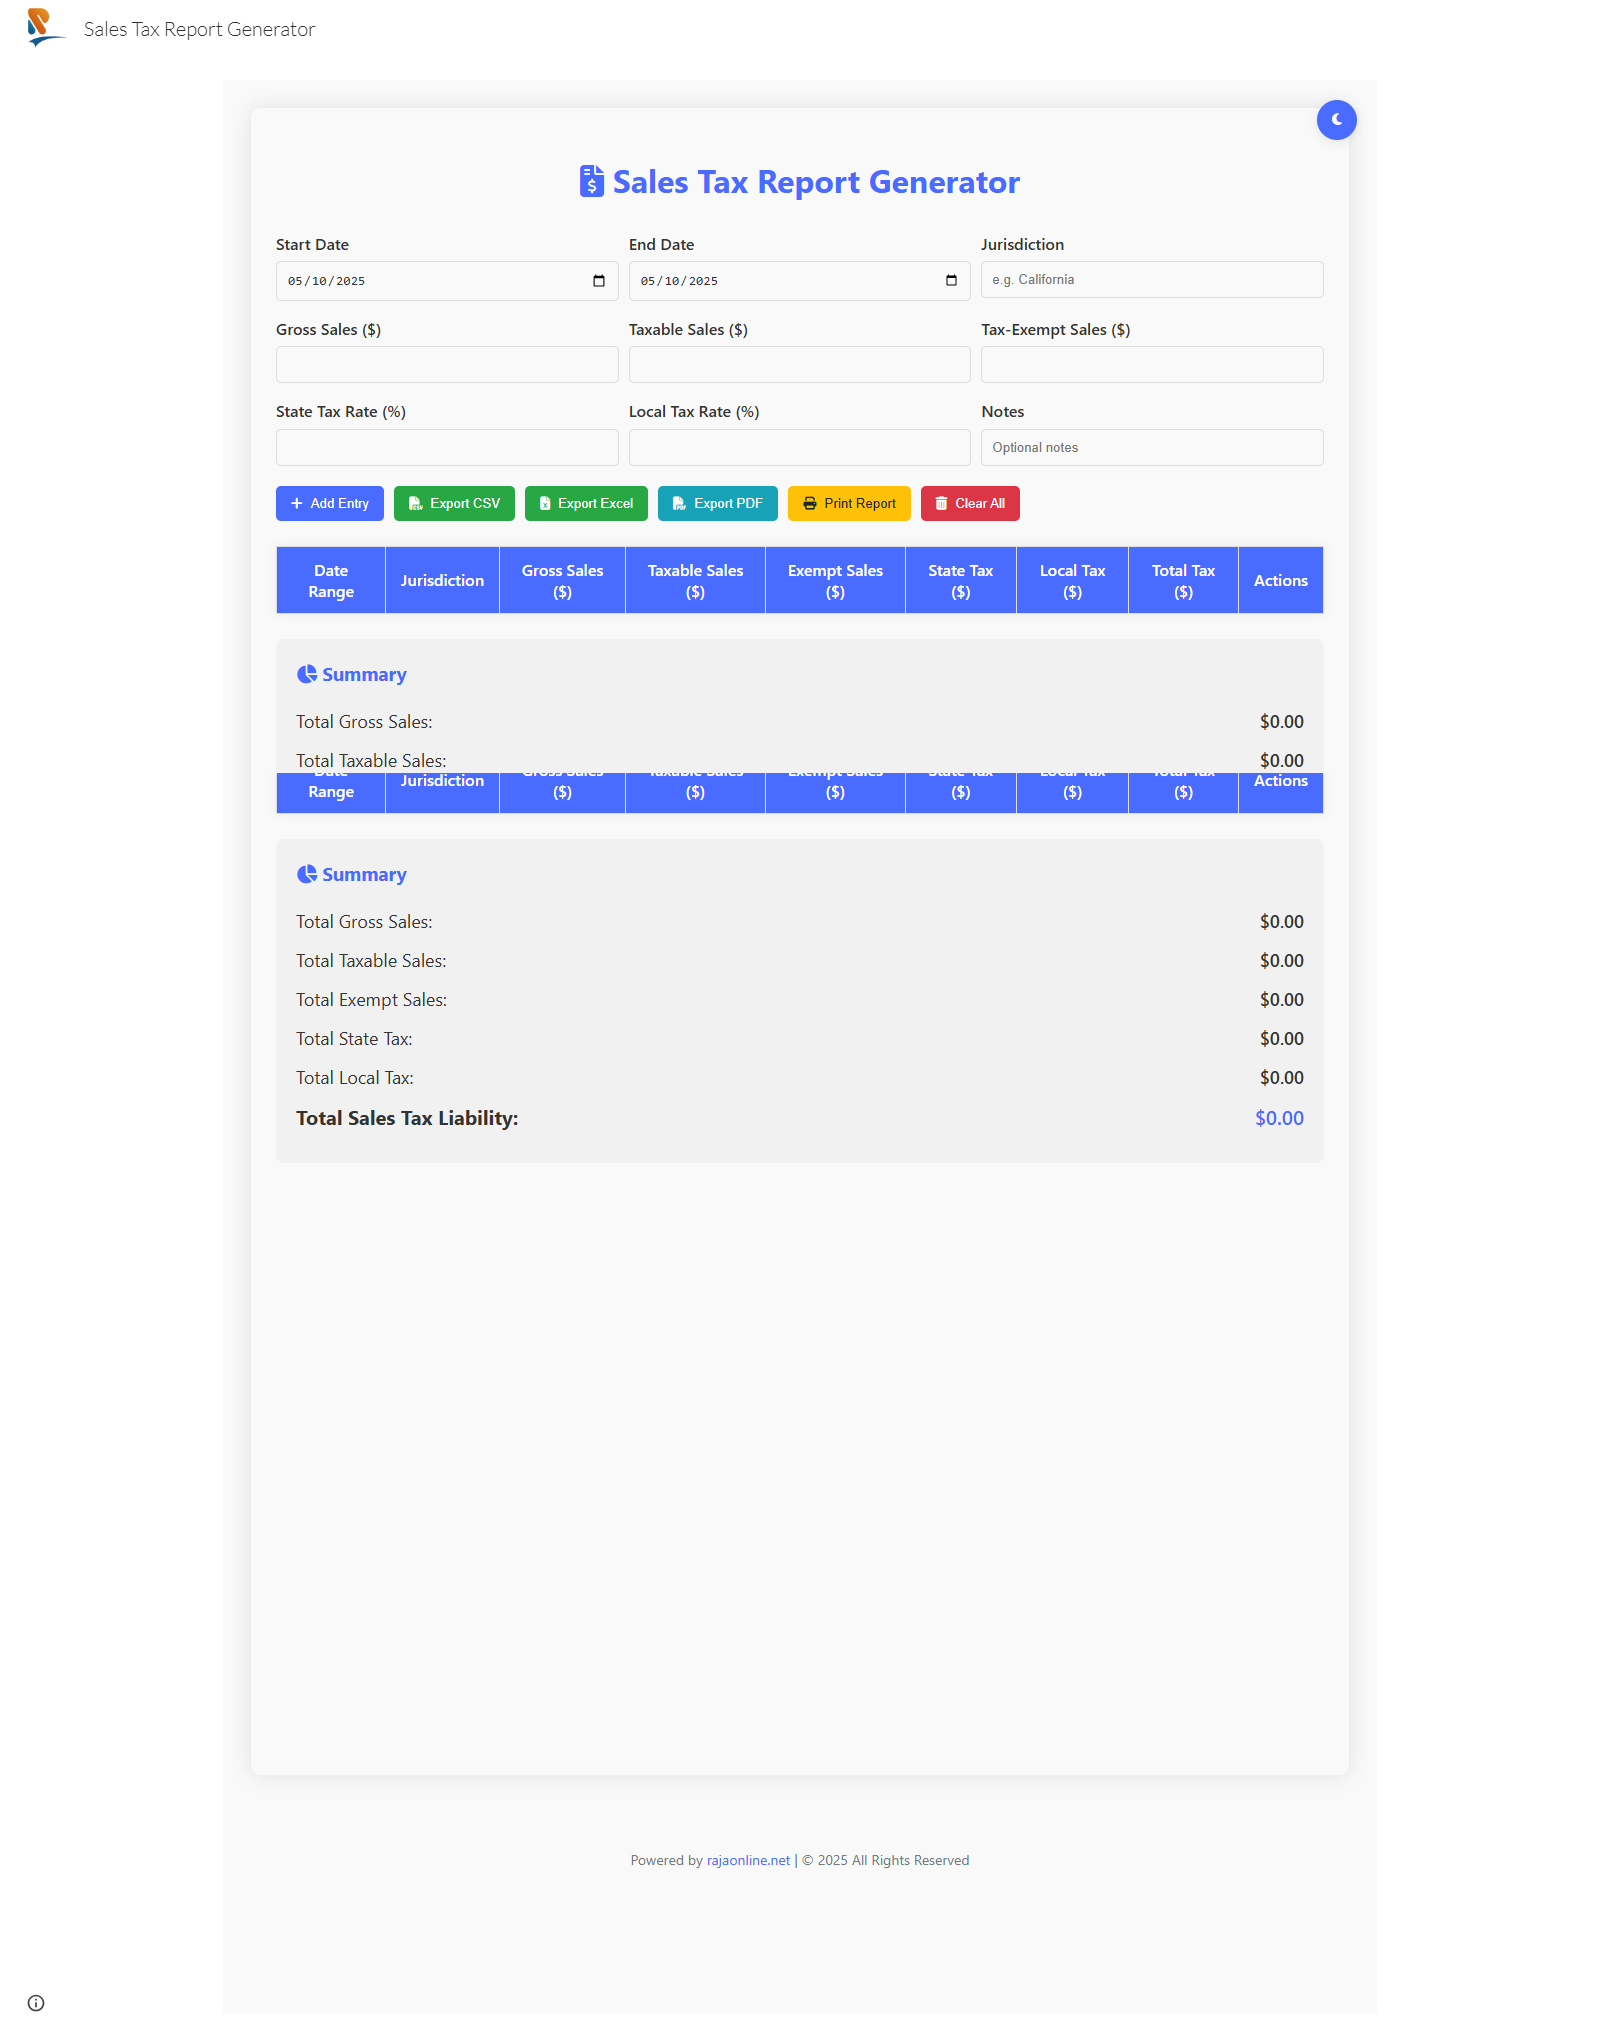Click the Gross Sales ($) header in the upper table

pos(562,581)
